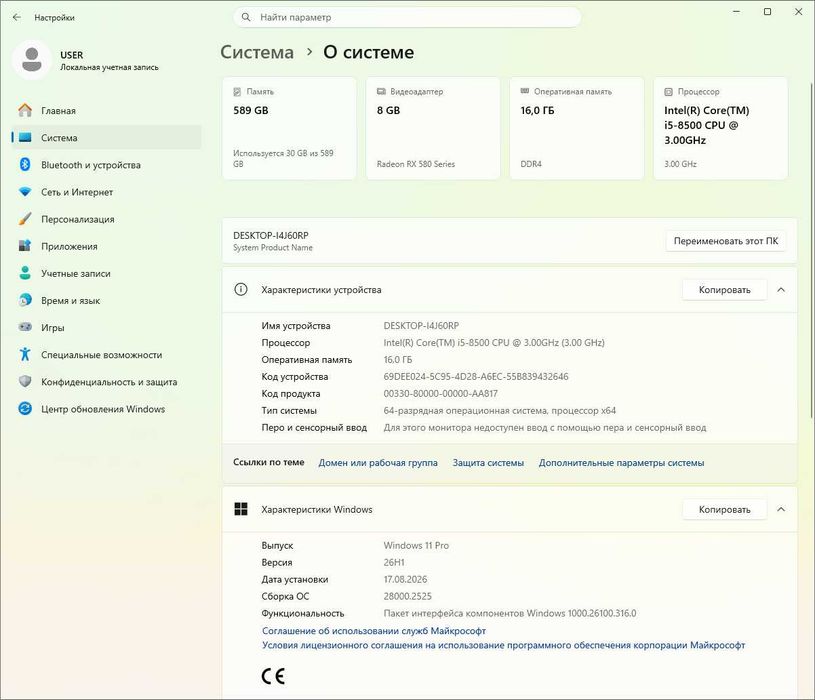Click the Windows logo beside Характеристики Windows
Screen dimensions: 815x700
pos(241,509)
